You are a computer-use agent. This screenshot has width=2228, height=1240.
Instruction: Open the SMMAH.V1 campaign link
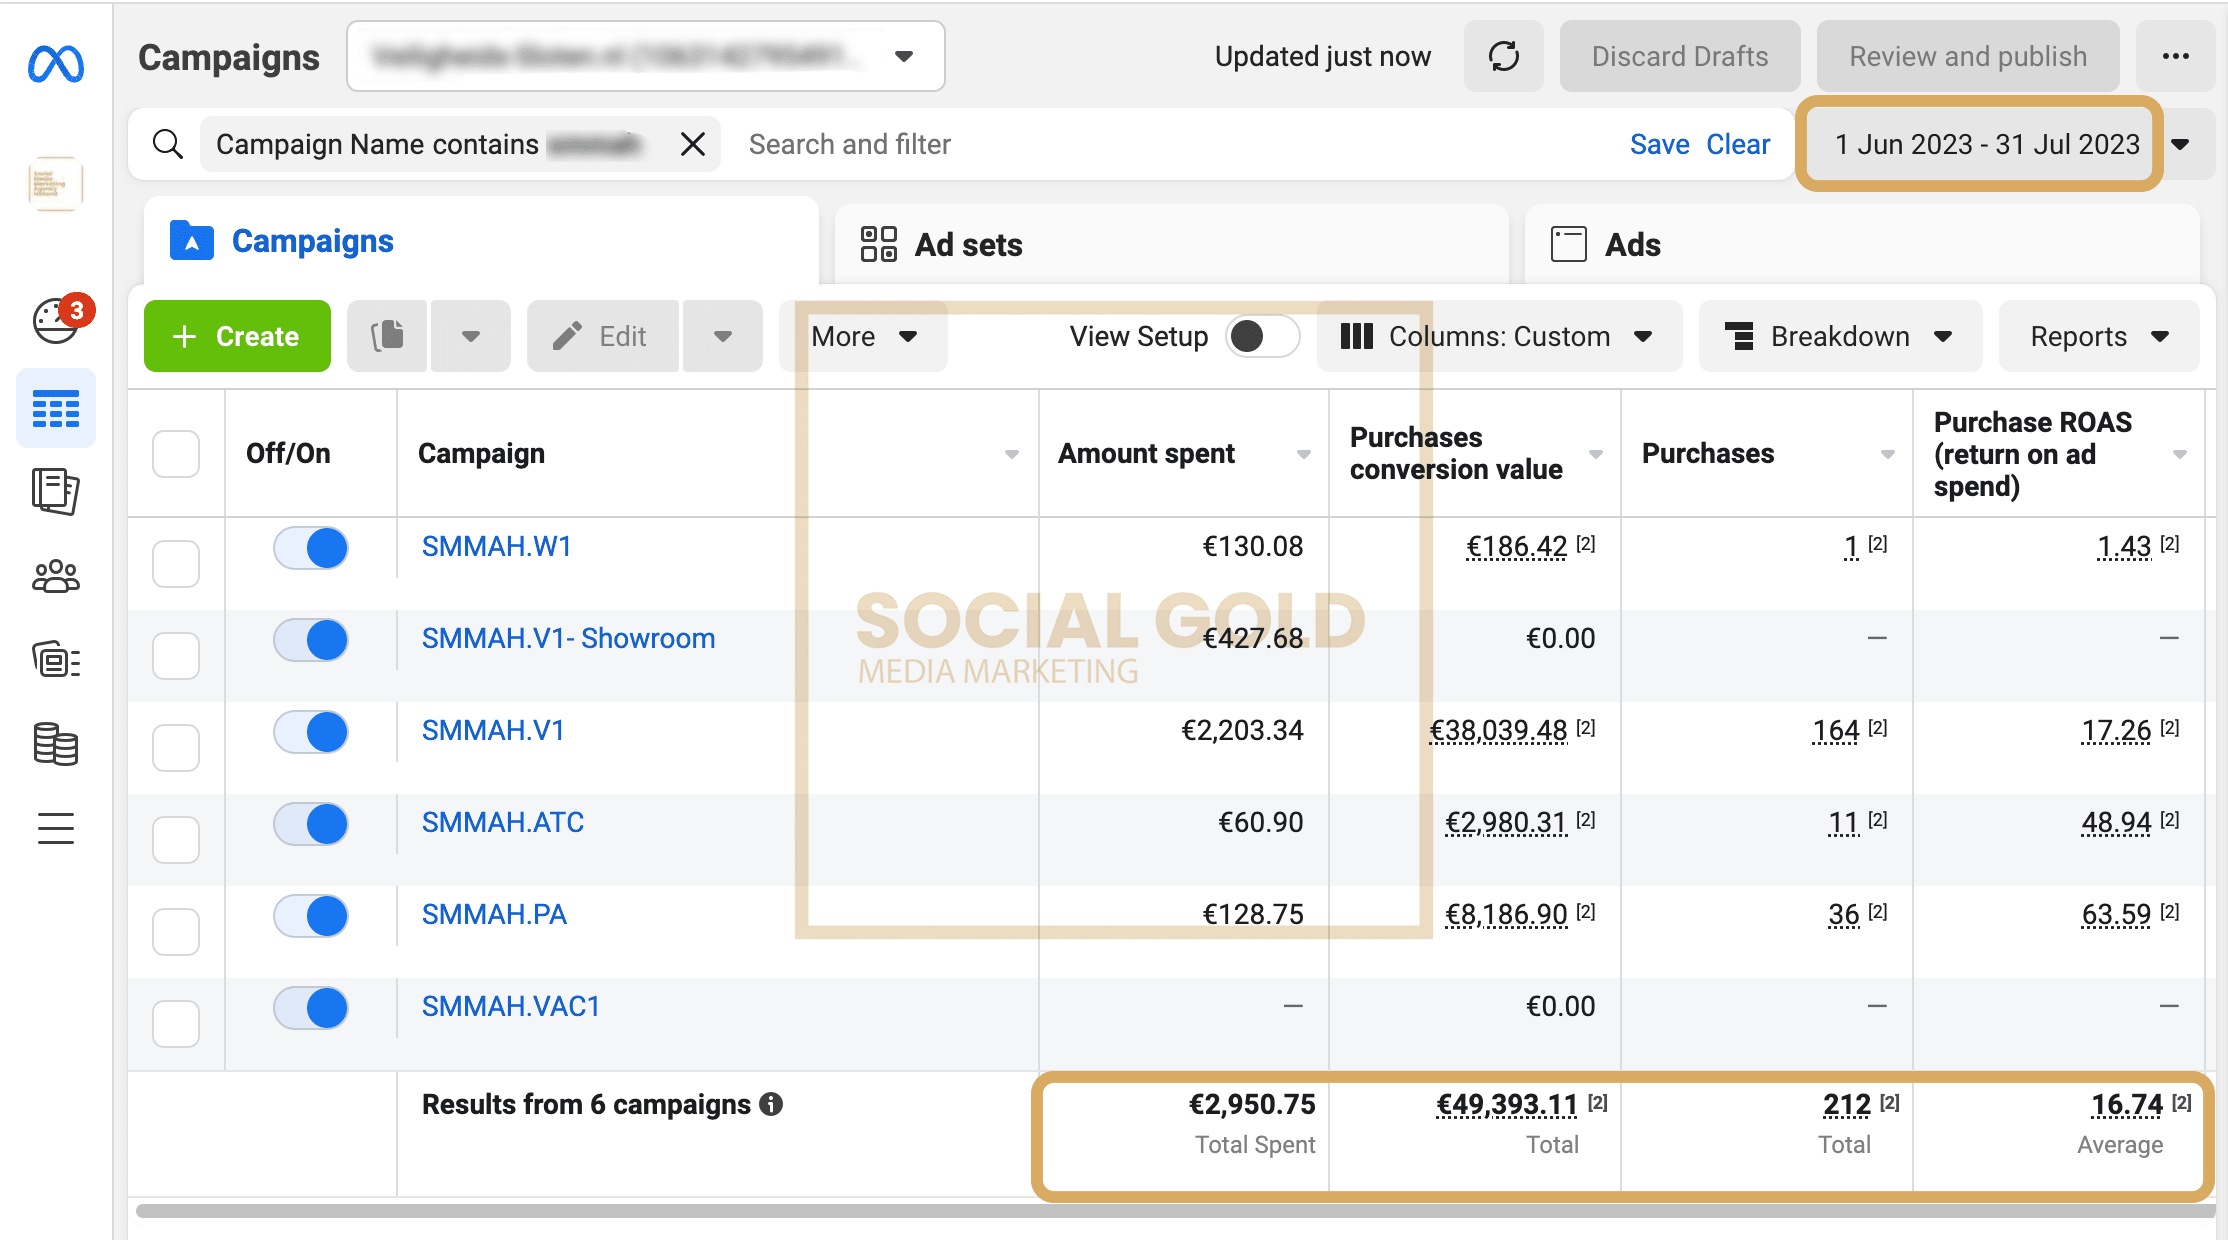coord(493,730)
